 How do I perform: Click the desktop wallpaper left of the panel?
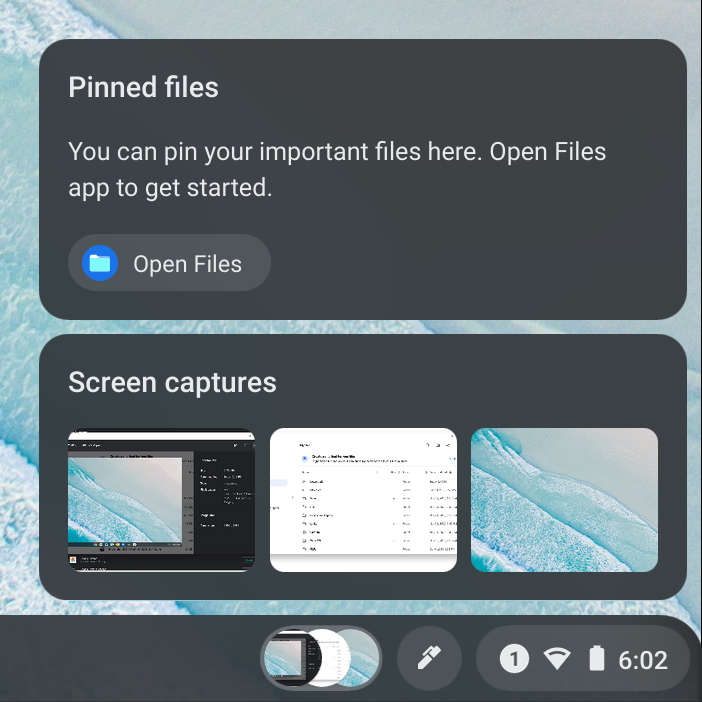18,300
